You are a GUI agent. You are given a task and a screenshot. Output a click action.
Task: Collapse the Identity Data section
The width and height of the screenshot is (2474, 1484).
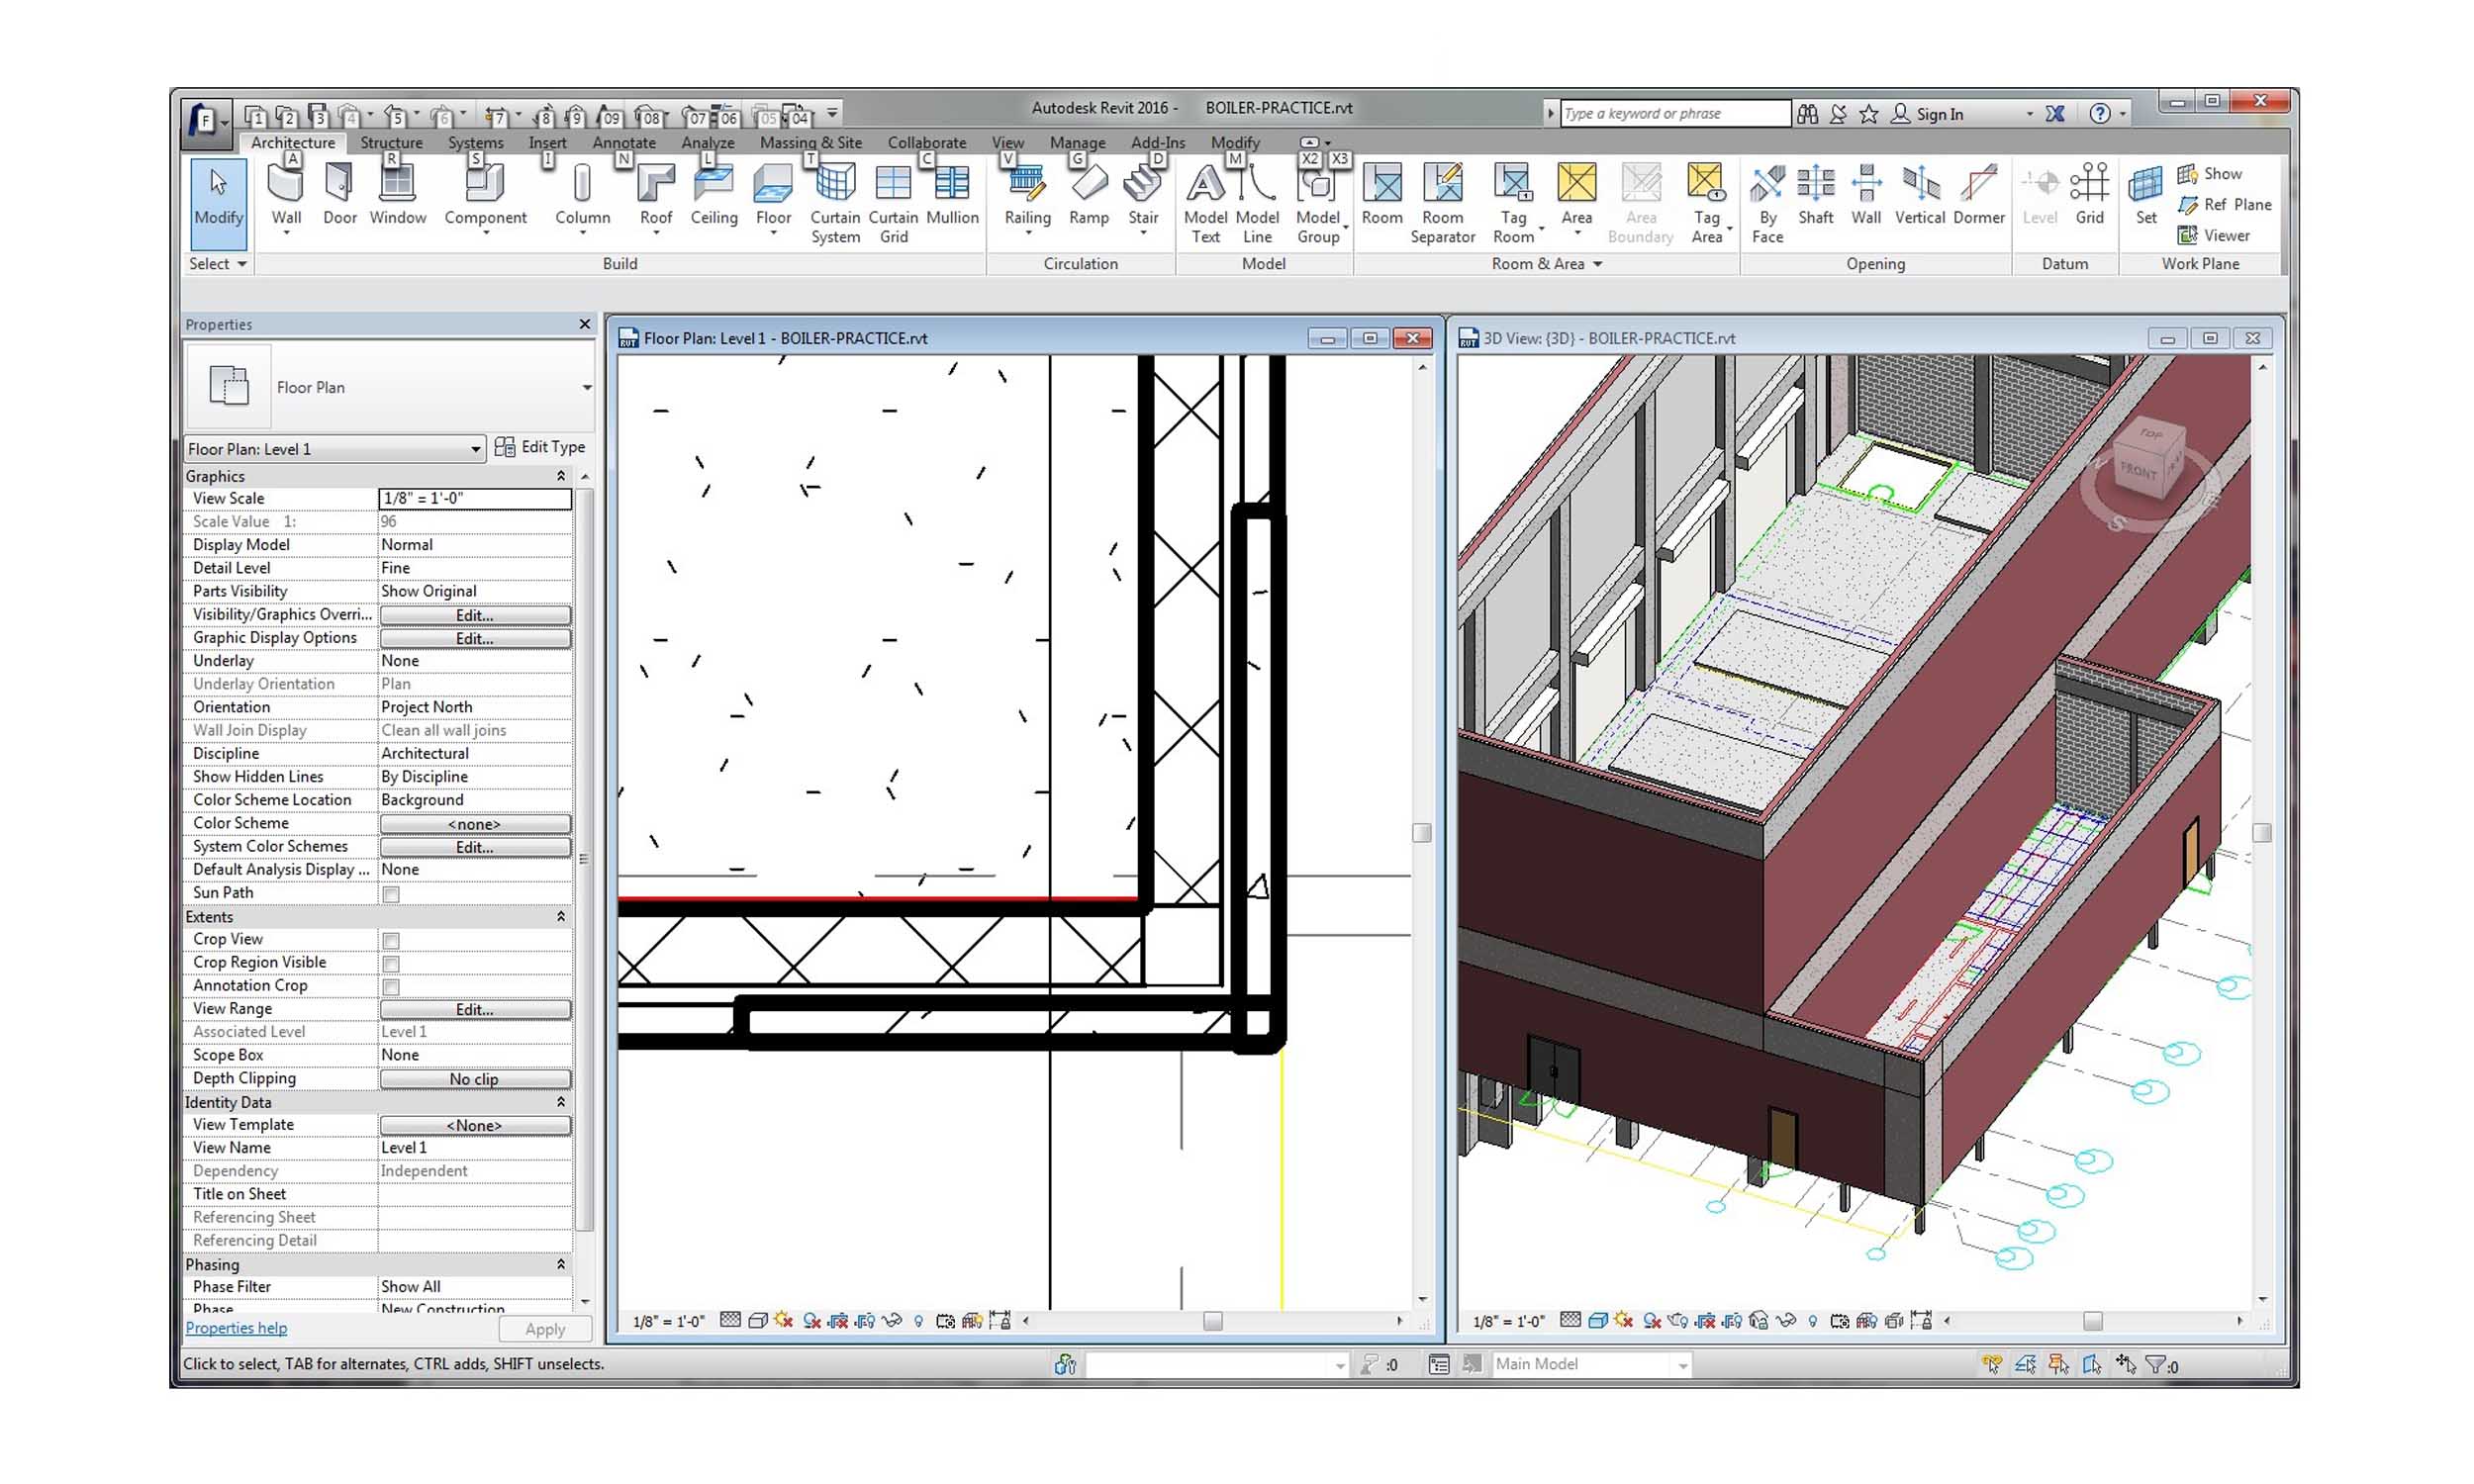(561, 1102)
